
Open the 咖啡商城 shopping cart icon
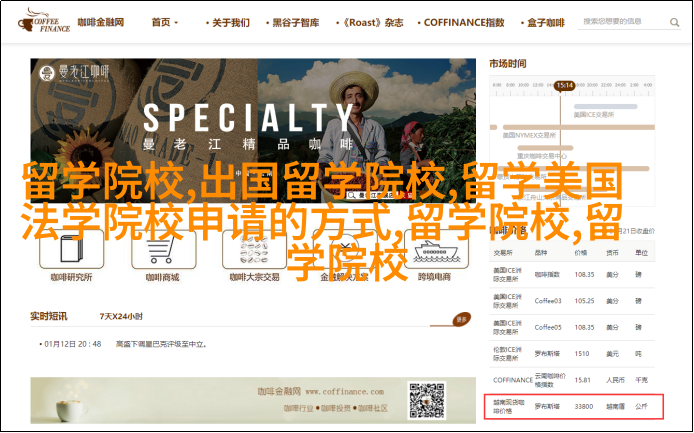click(163, 249)
